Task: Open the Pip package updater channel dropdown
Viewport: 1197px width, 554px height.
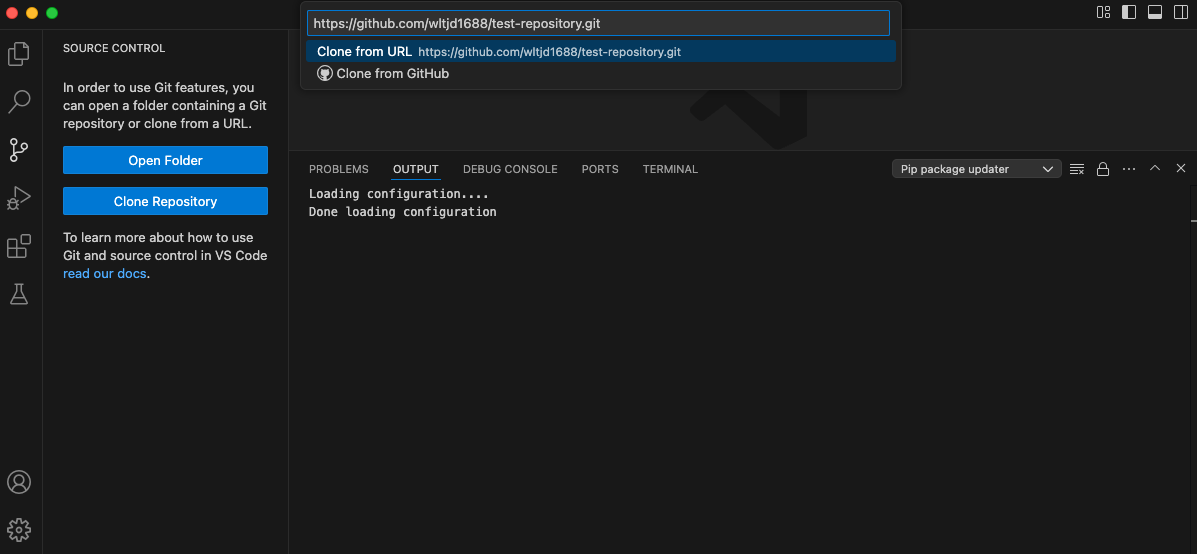Action: point(976,169)
